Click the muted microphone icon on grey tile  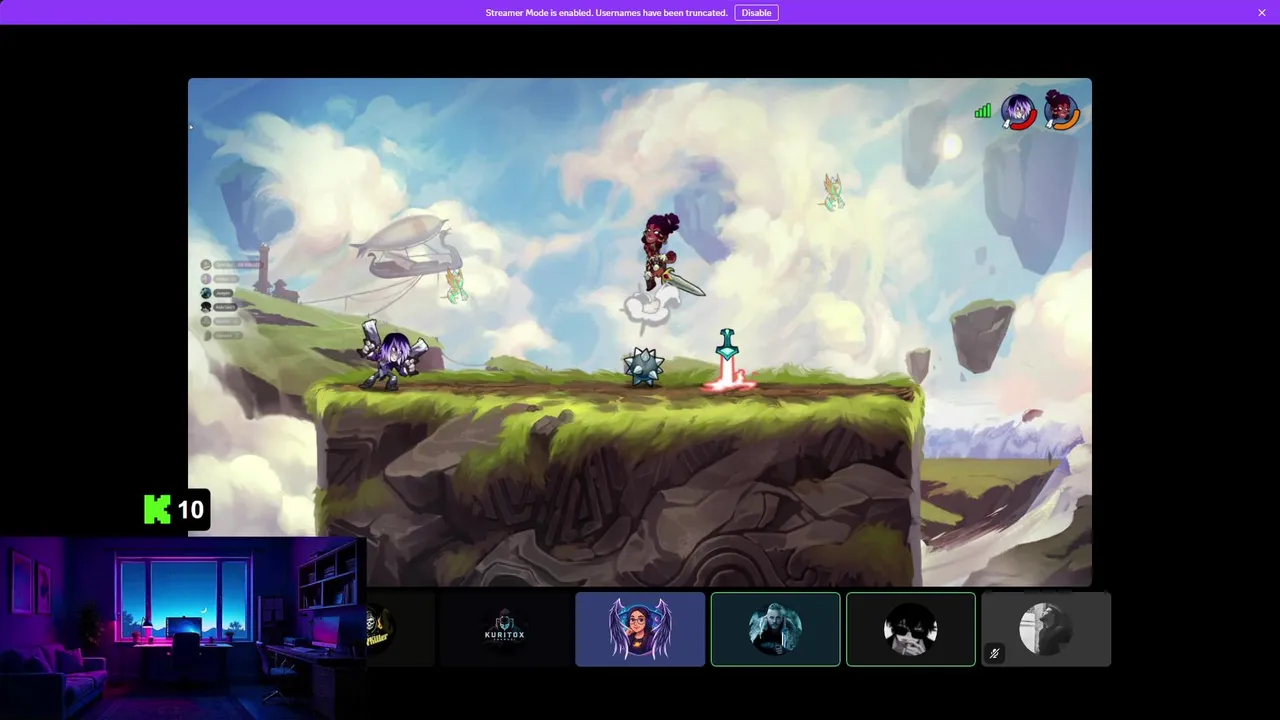pos(994,653)
